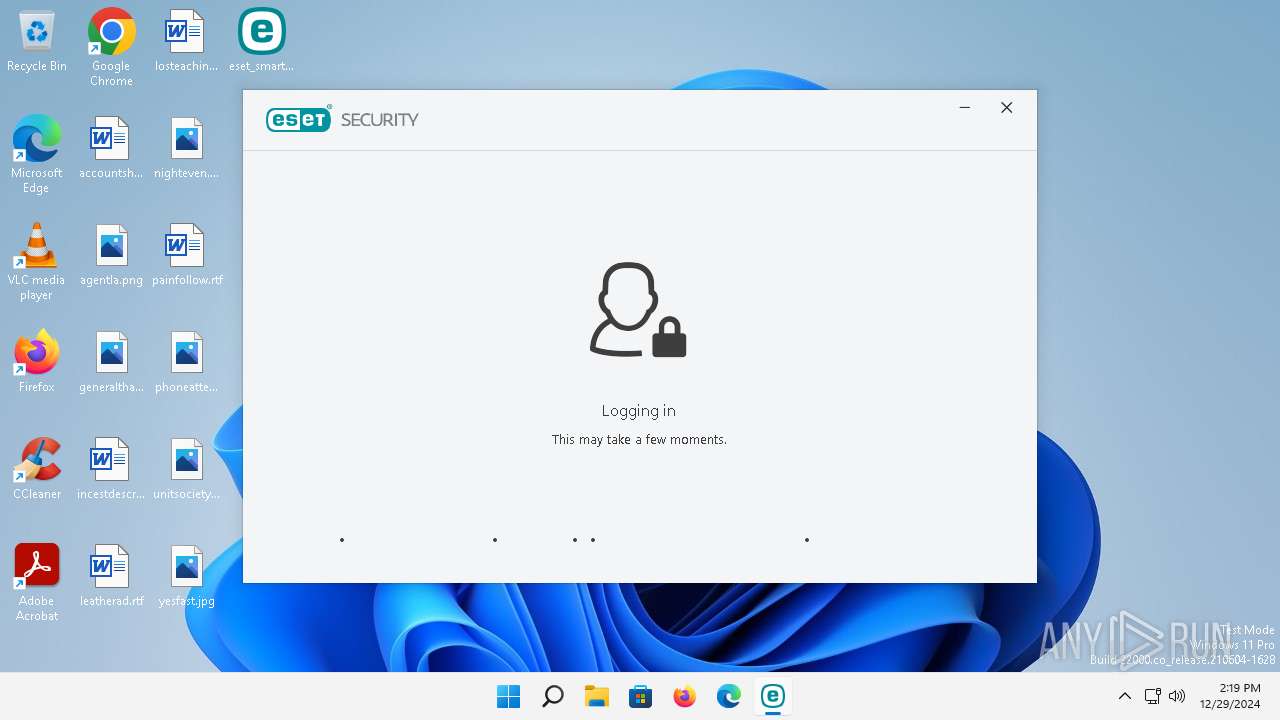Select the leatherad.rtf document

[x=111, y=576]
